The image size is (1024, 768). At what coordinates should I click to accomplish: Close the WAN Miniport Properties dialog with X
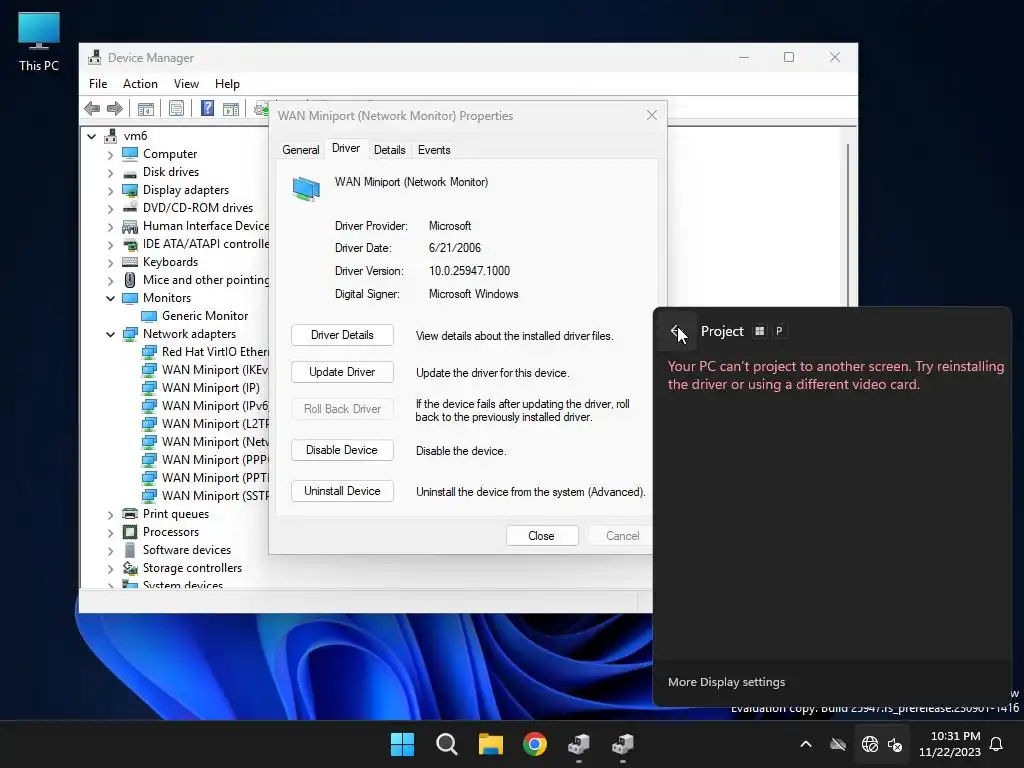click(x=652, y=116)
